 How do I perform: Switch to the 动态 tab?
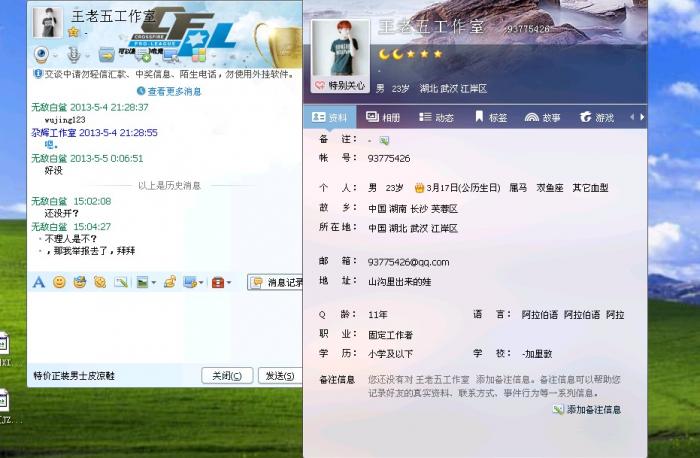pos(436,117)
